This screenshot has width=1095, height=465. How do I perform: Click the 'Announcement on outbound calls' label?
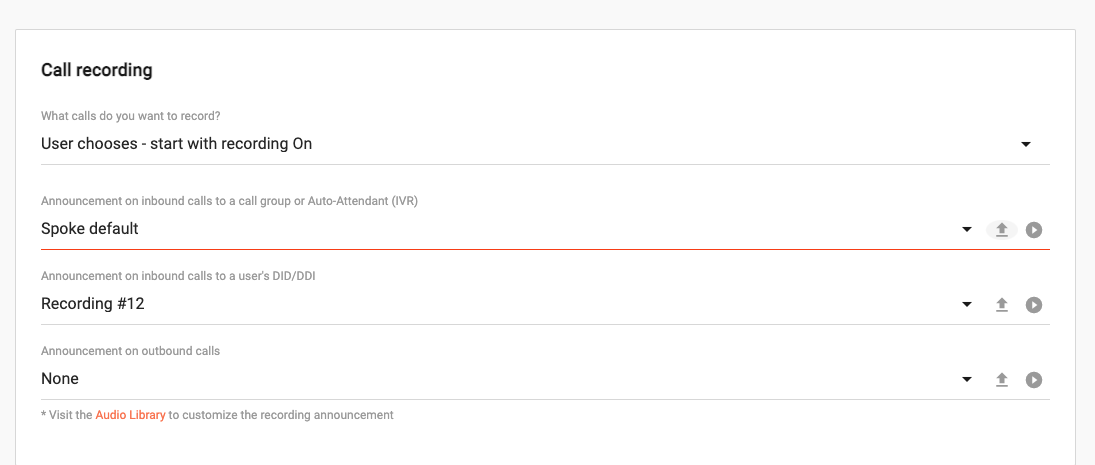point(131,351)
